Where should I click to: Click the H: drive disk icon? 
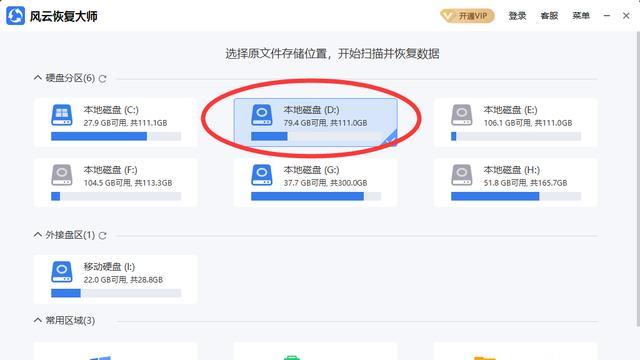coord(462,175)
